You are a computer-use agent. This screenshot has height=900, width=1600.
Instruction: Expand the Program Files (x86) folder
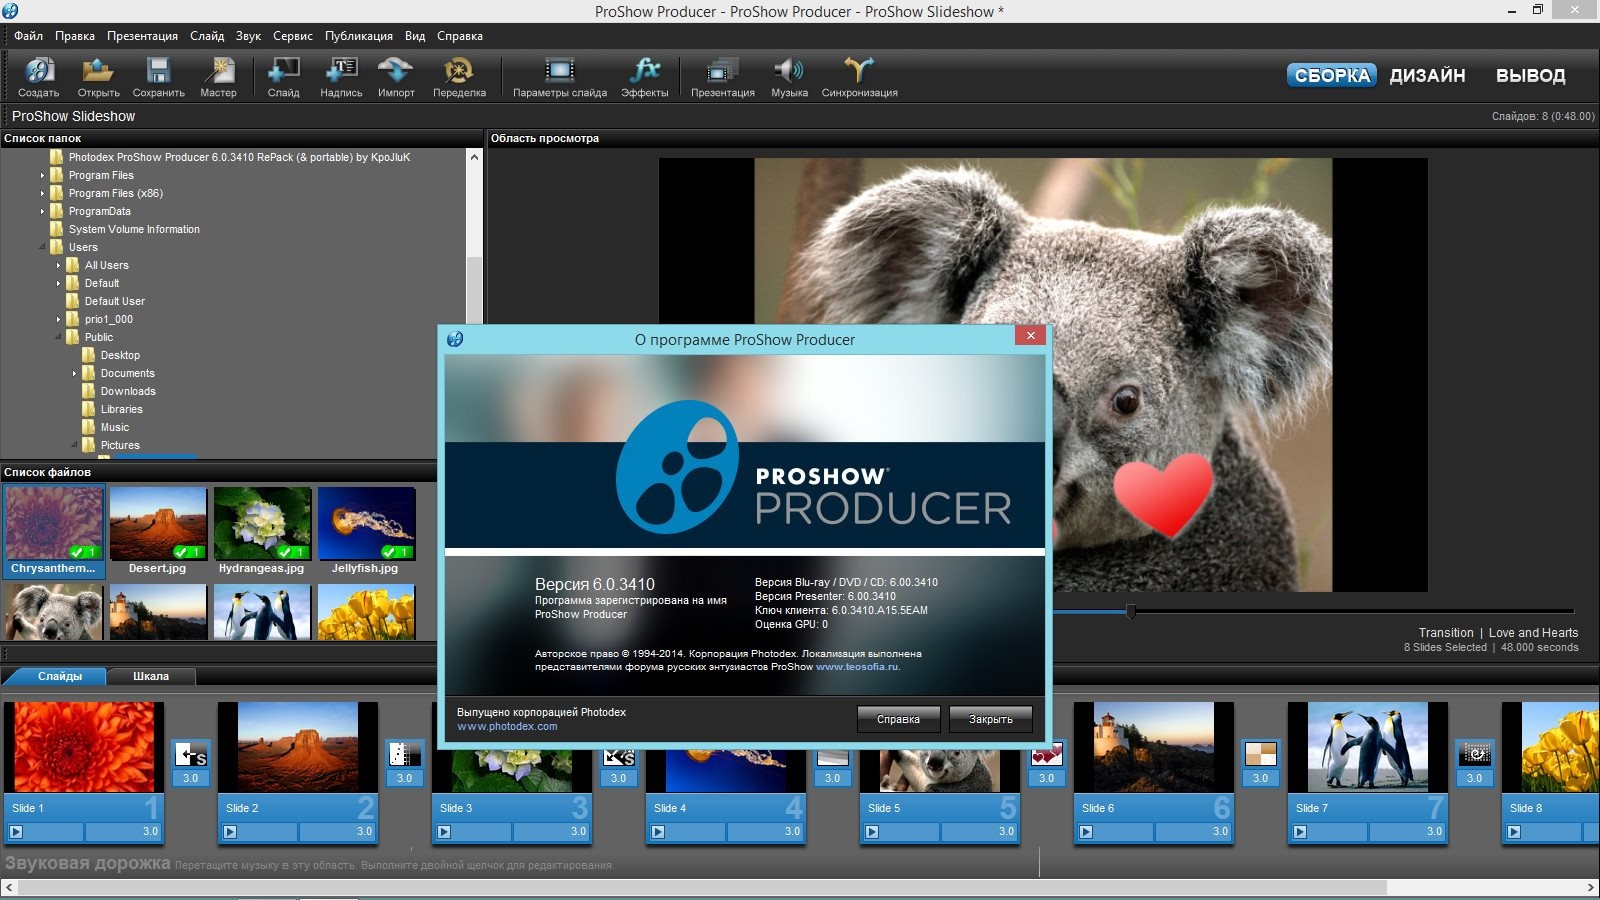[42, 193]
